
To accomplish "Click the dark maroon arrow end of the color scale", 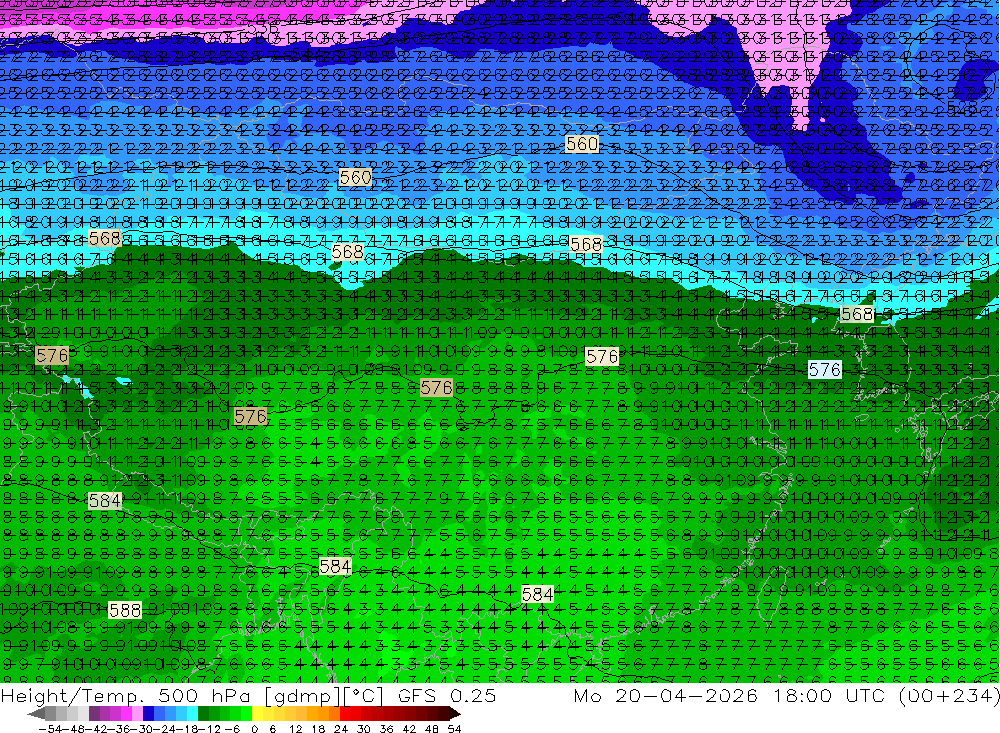I will pos(455,714).
